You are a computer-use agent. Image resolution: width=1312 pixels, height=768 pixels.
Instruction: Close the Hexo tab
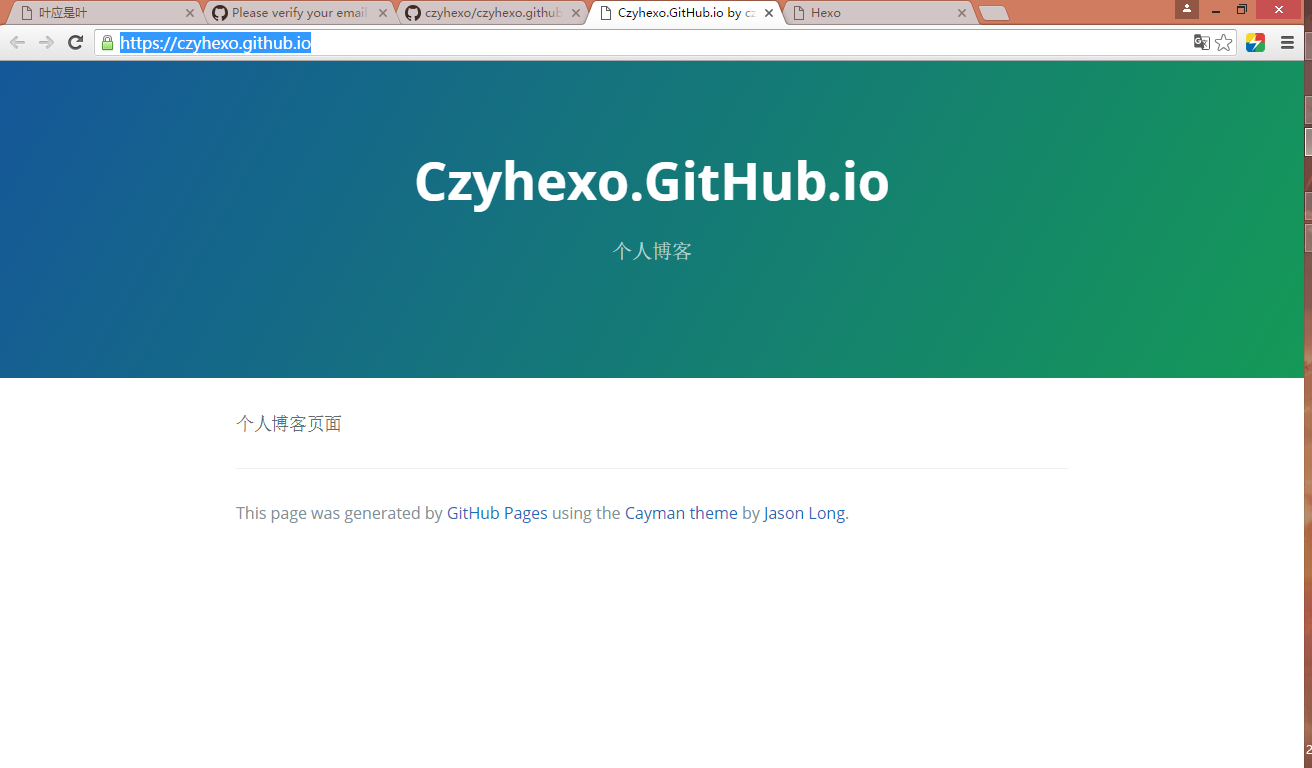[962, 14]
